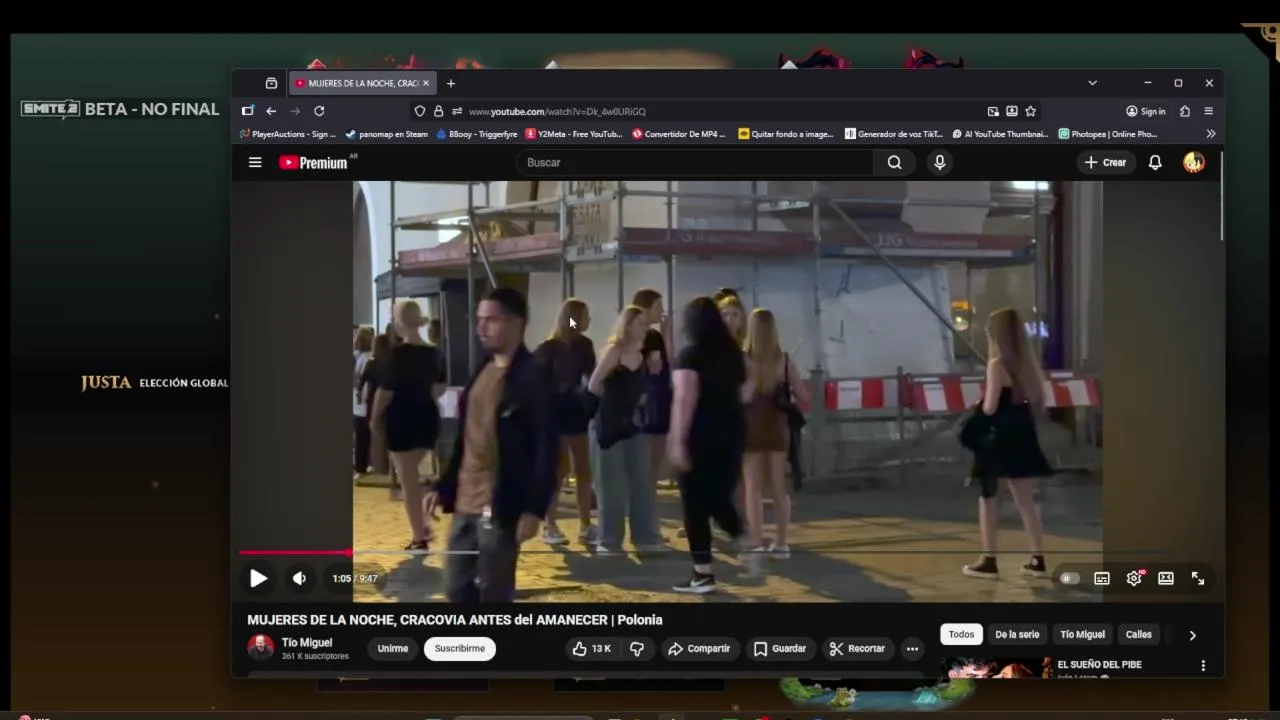Click the Compartir button
This screenshot has width=1280, height=720.
pyautogui.click(x=699, y=649)
